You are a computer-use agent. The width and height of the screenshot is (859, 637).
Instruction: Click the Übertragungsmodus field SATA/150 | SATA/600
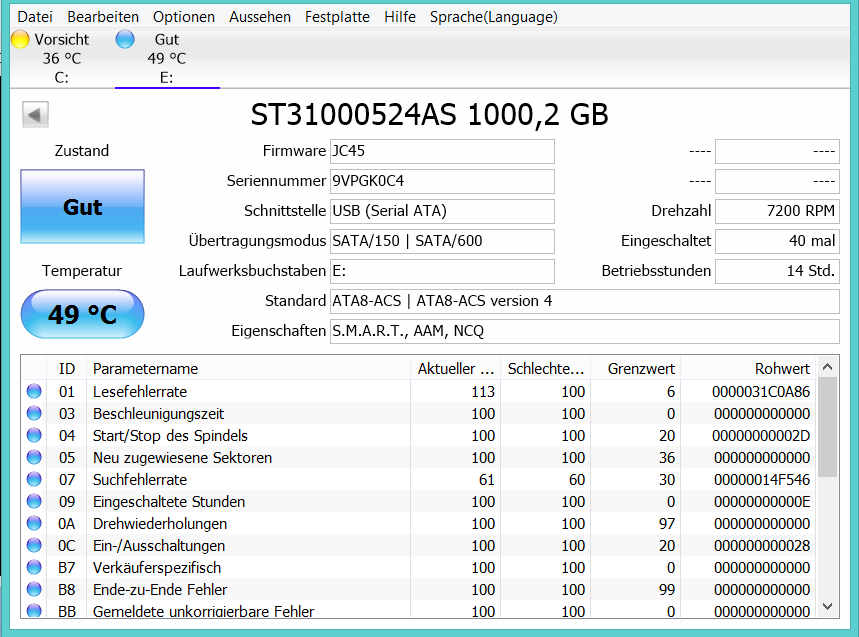[x=442, y=242]
